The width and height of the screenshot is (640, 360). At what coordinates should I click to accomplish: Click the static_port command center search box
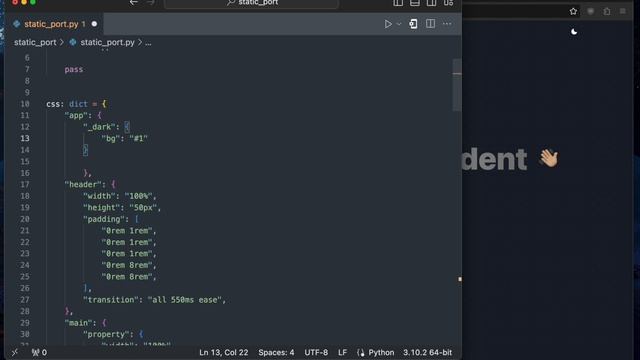(251, 3)
